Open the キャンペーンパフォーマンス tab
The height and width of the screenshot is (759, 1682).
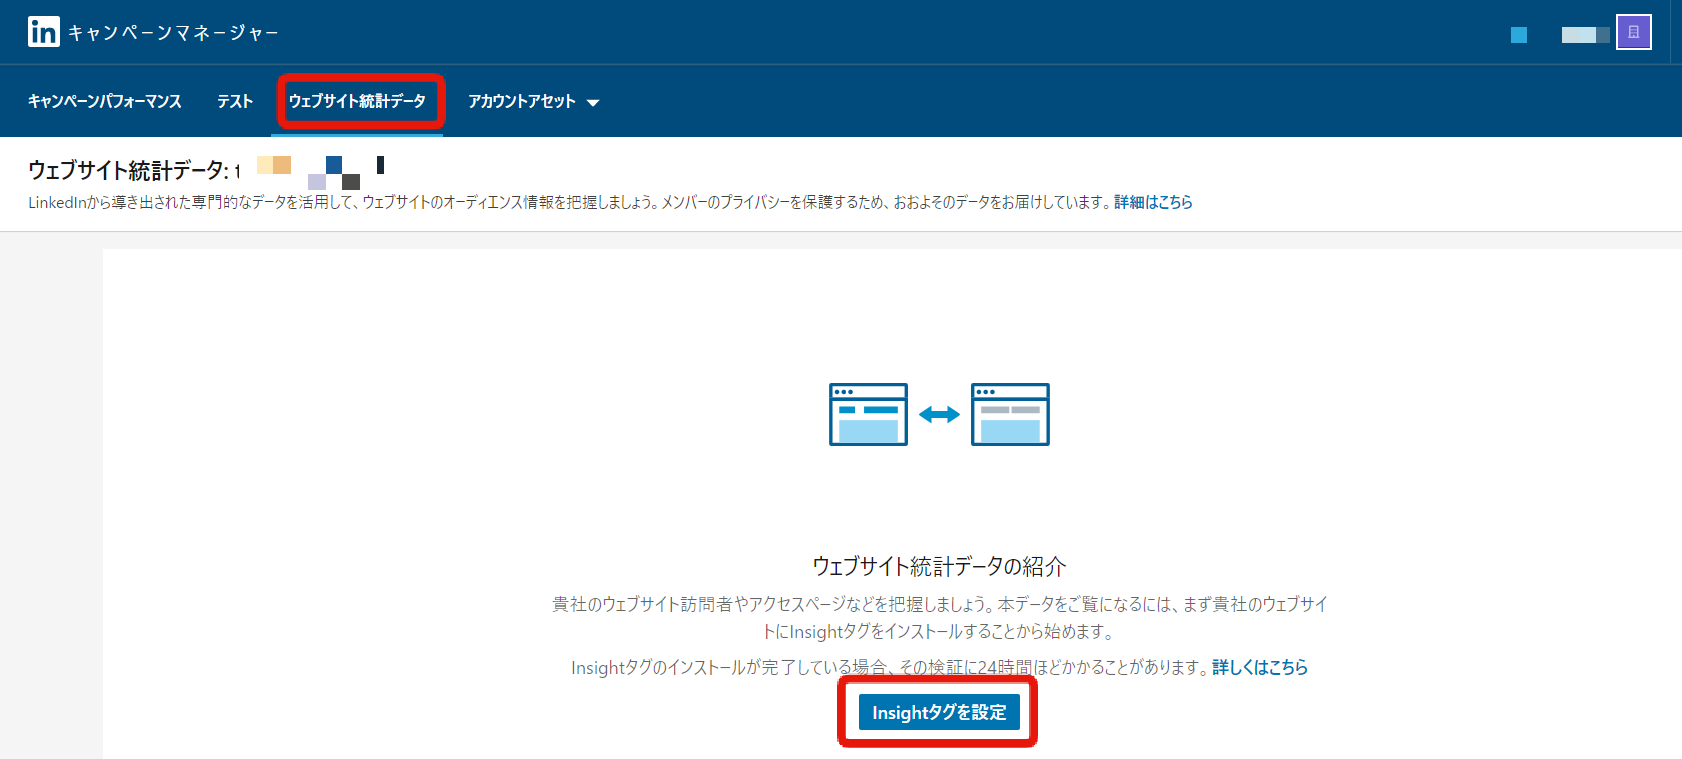point(105,101)
